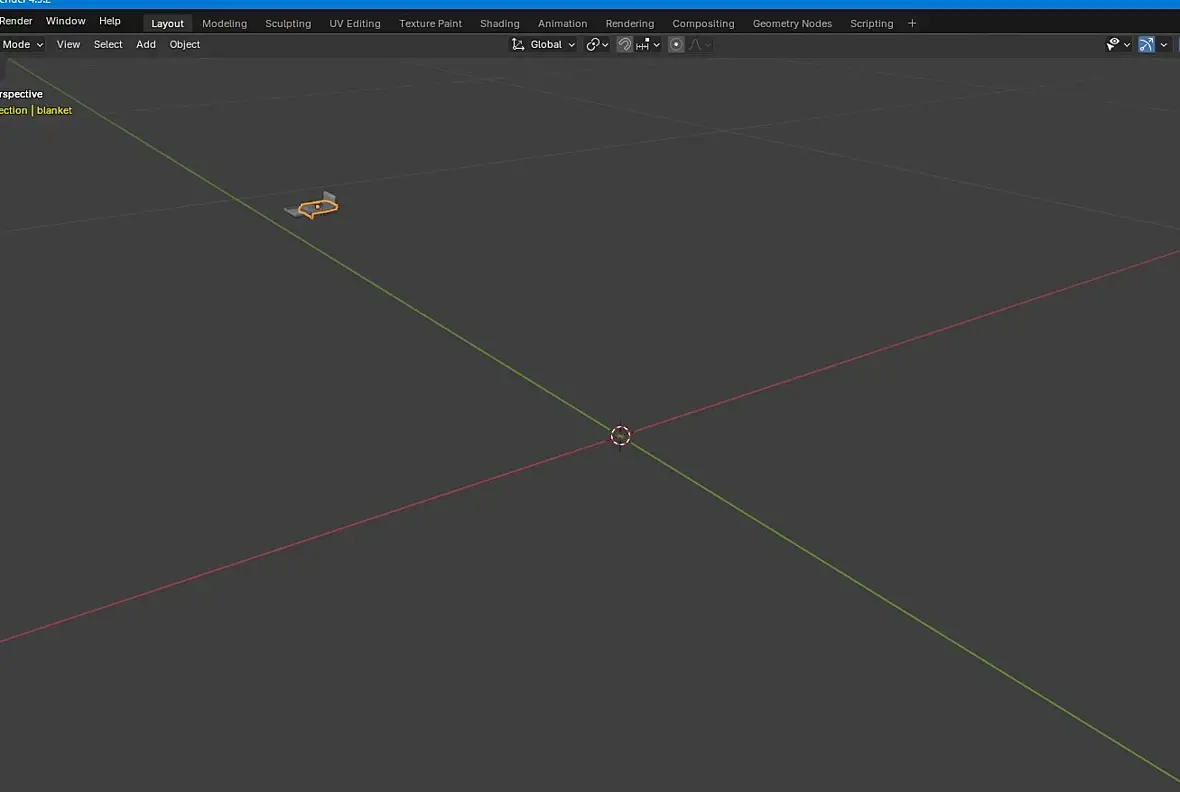Open the Global transform orientation dropdown
The width and height of the screenshot is (1180, 792).
tap(552, 44)
